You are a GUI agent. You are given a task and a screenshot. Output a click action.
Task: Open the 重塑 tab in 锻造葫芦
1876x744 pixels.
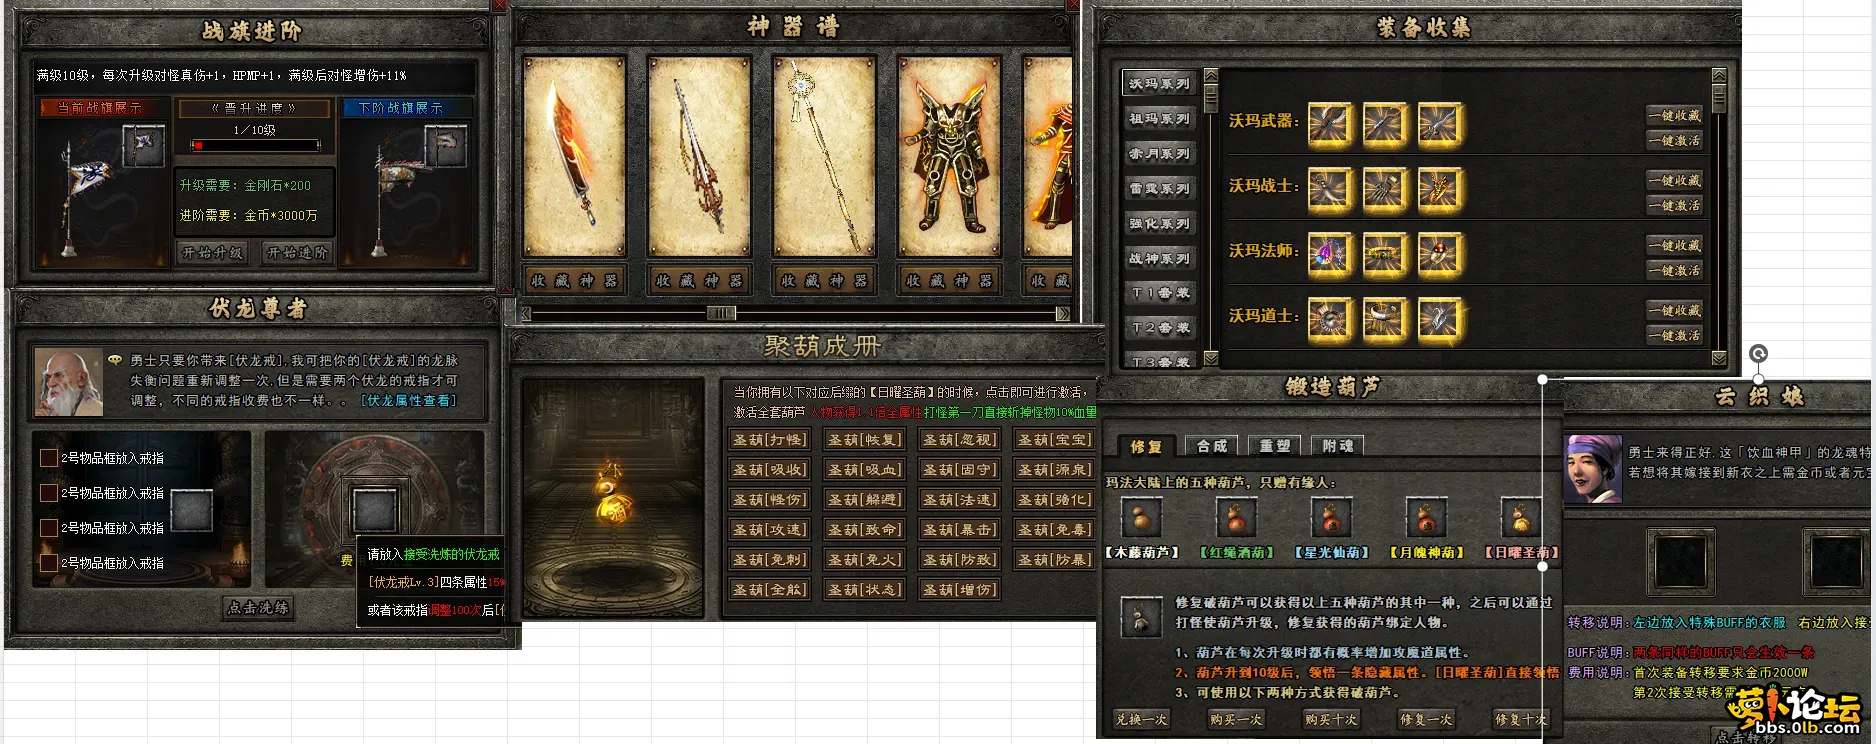(1275, 446)
